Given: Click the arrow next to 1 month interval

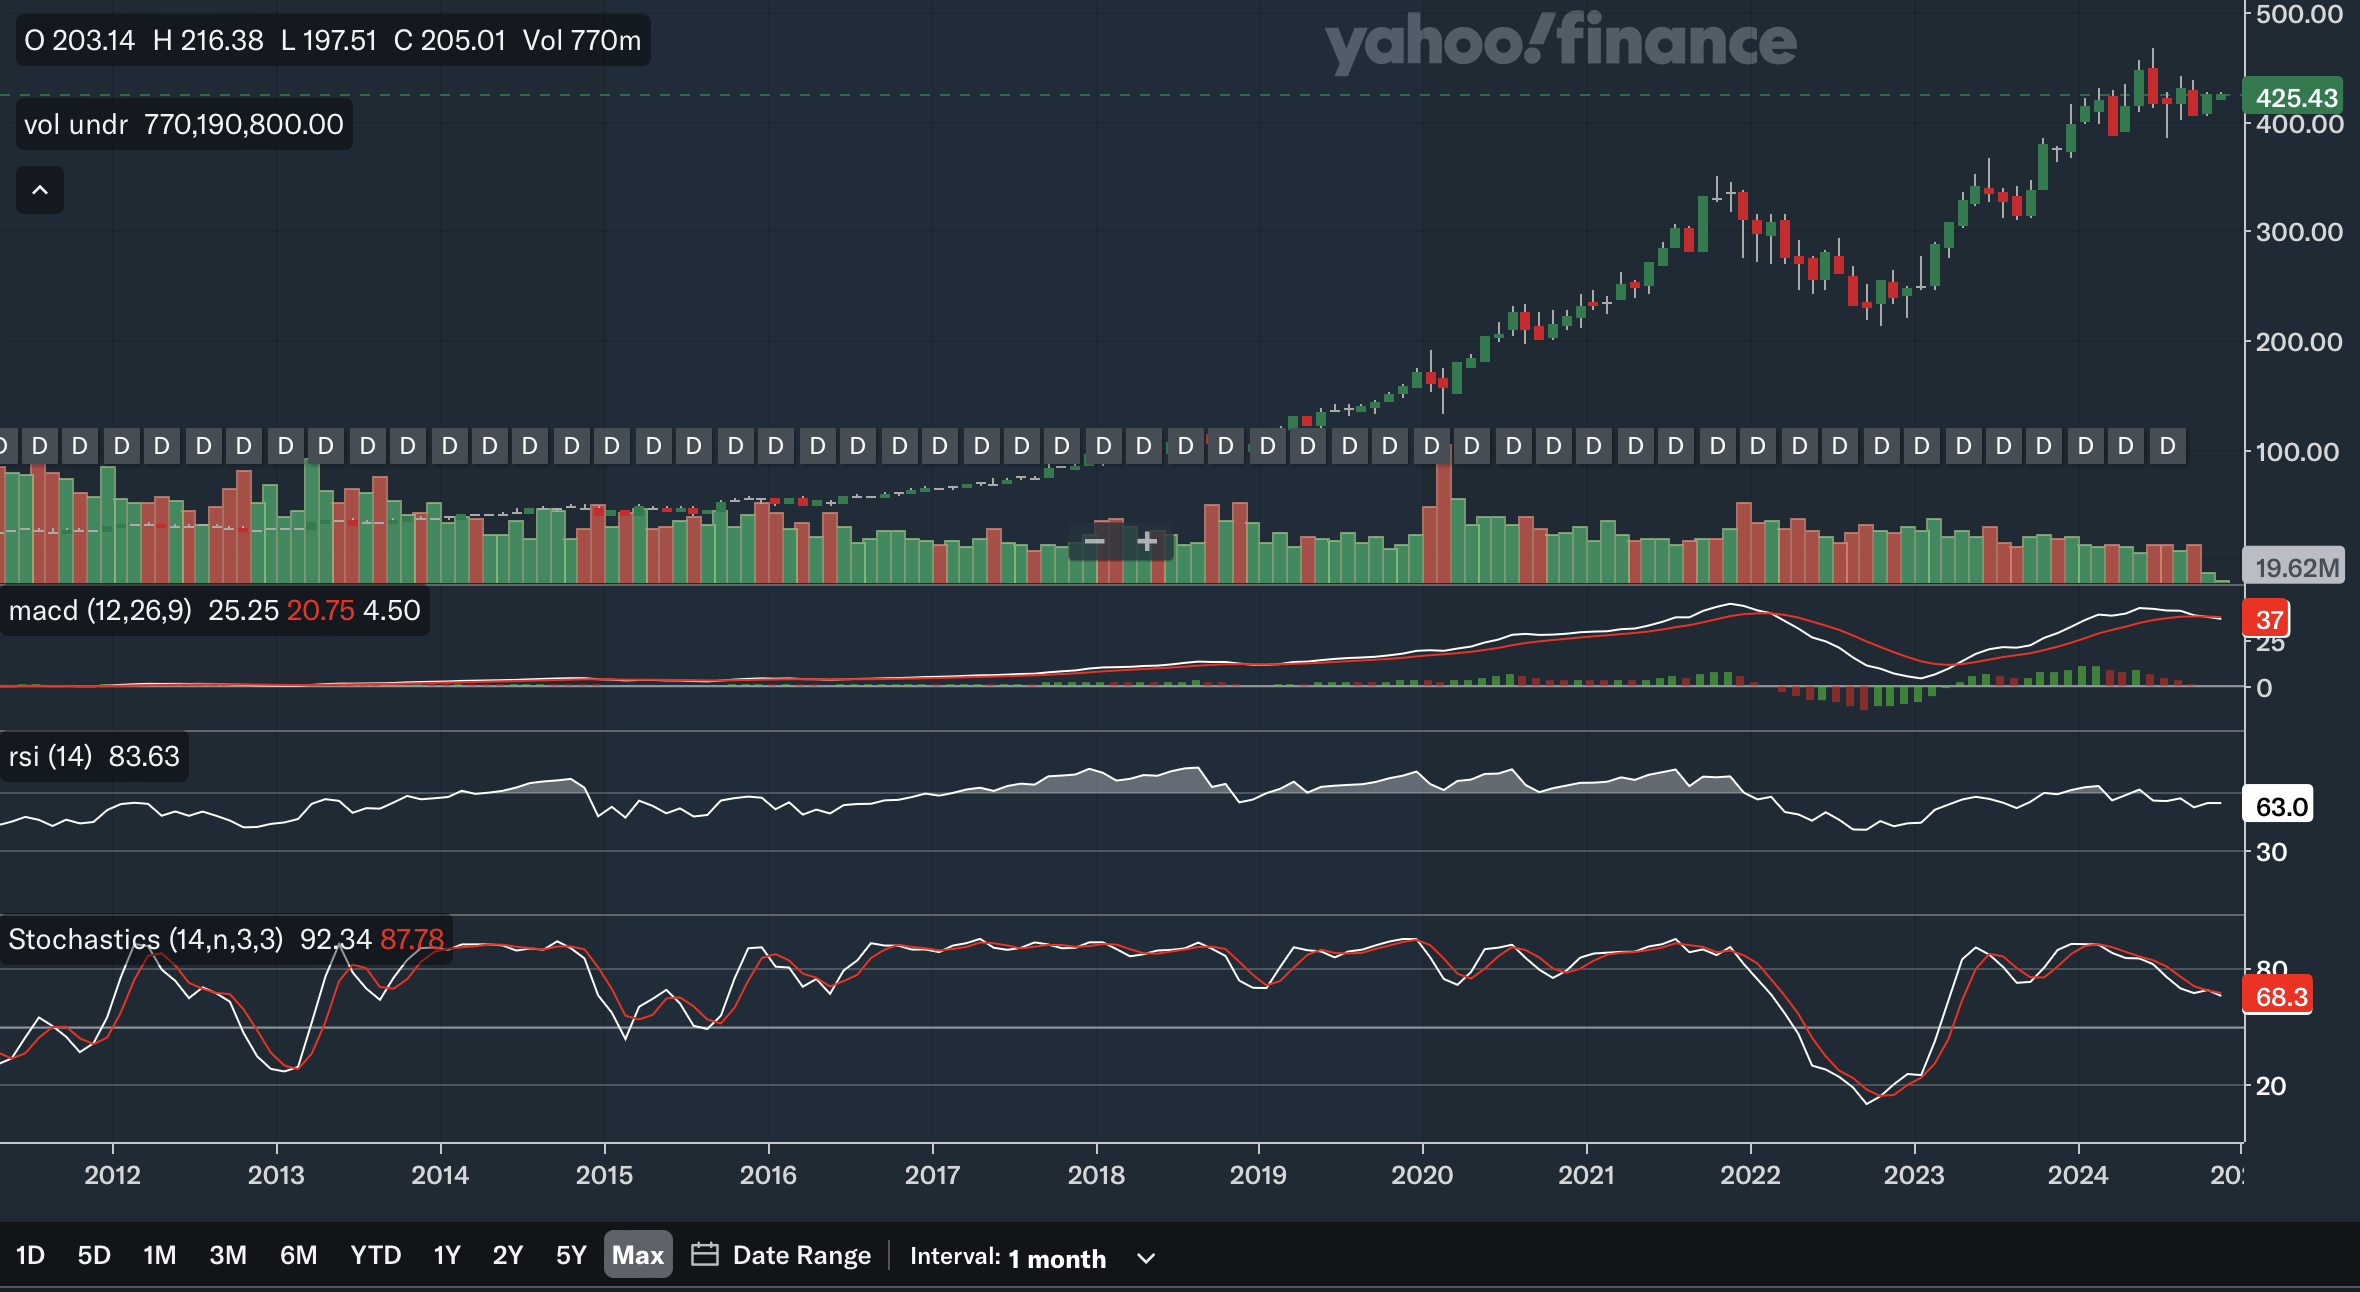Looking at the screenshot, I should coord(1146,1258).
